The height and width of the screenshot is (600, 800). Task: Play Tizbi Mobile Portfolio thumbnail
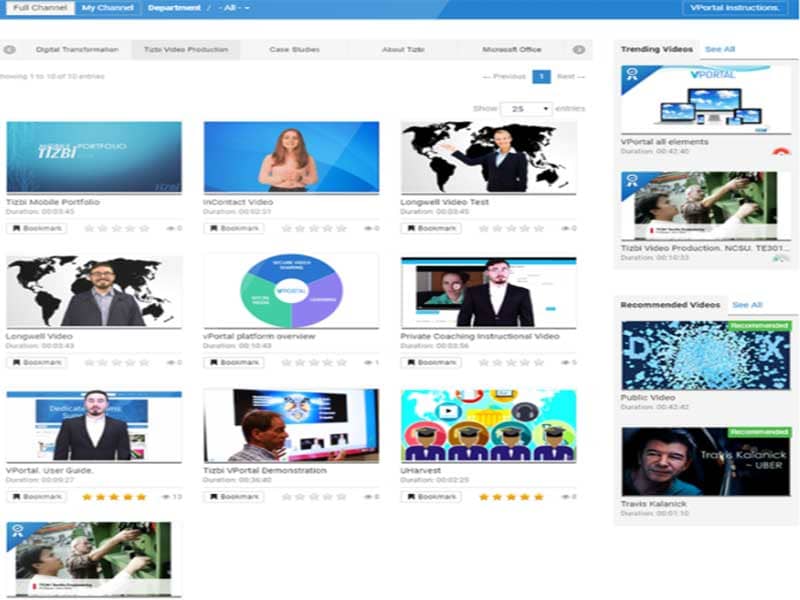pyautogui.click(x=94, y=157)
